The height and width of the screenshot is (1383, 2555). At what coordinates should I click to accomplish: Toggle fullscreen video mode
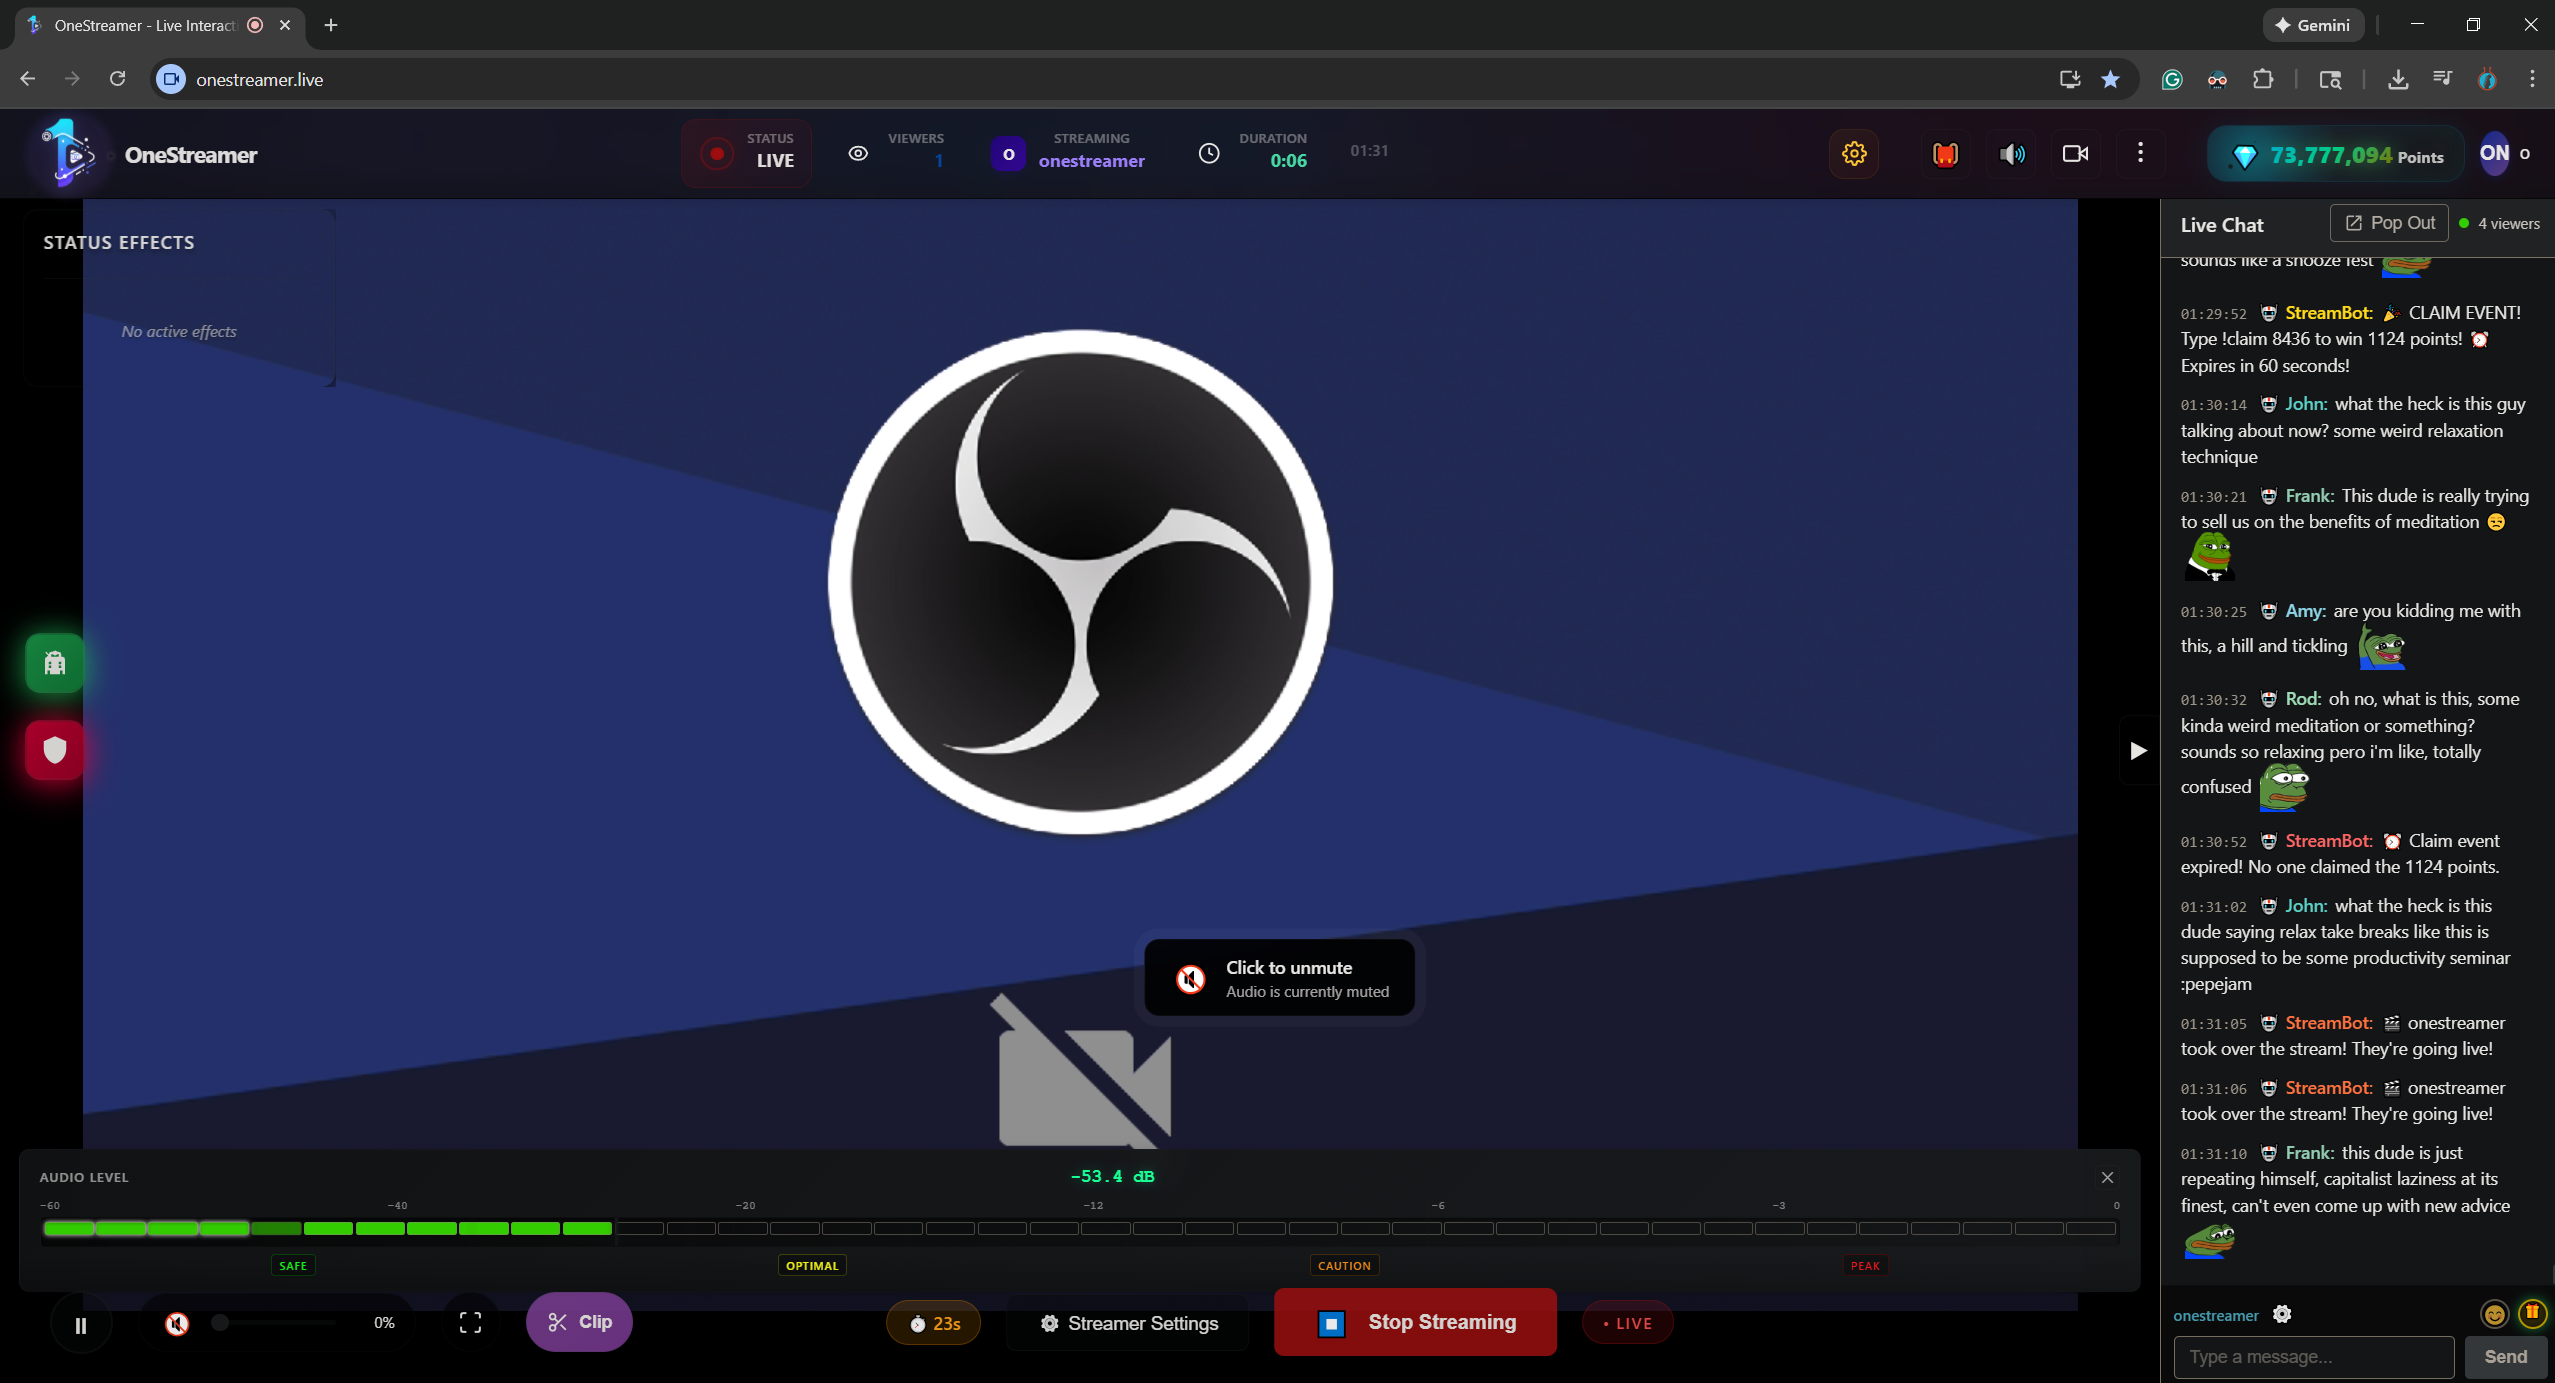pos(470,1323)
